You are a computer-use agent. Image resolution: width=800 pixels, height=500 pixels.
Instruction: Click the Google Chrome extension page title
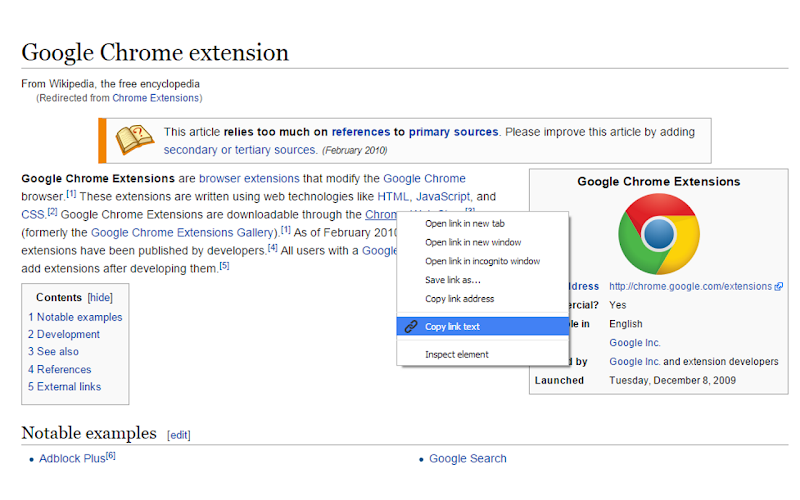[x=155, y=53]
